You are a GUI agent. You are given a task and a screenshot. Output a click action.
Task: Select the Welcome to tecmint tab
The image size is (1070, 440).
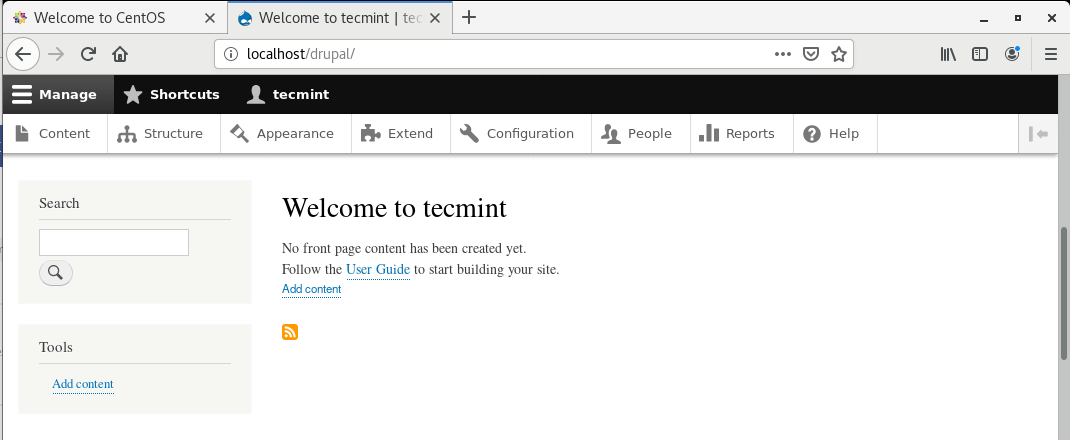point(340,18)
